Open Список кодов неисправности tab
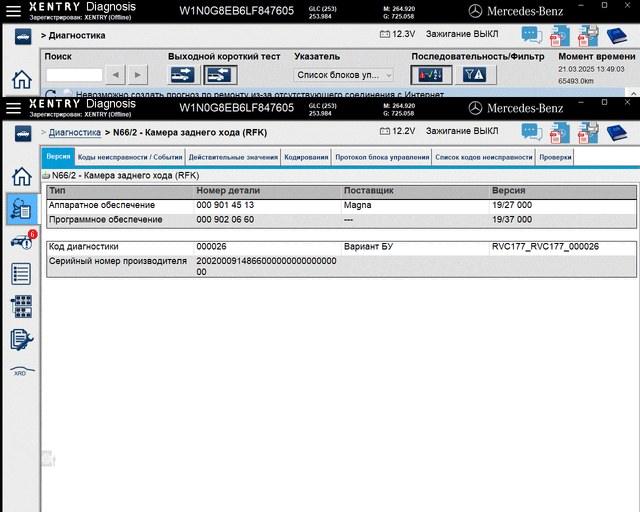 pyautogui.click(x=484, y=157)
